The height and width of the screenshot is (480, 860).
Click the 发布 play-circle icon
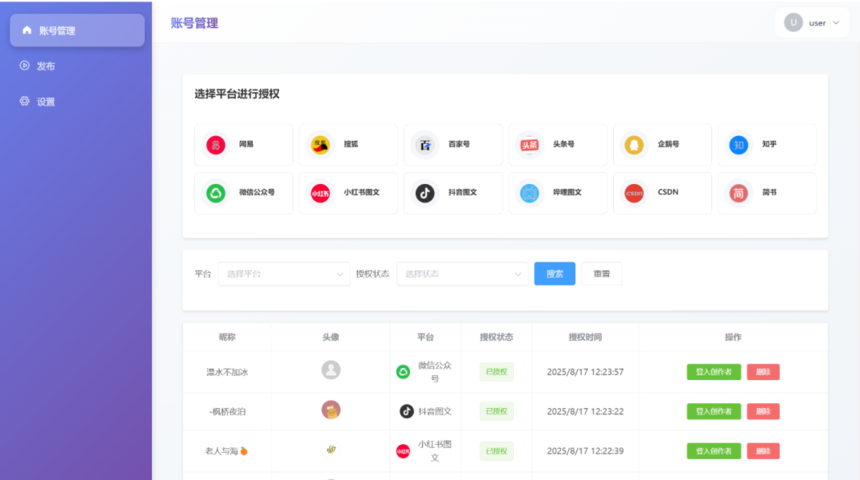(x=25, y=65)
